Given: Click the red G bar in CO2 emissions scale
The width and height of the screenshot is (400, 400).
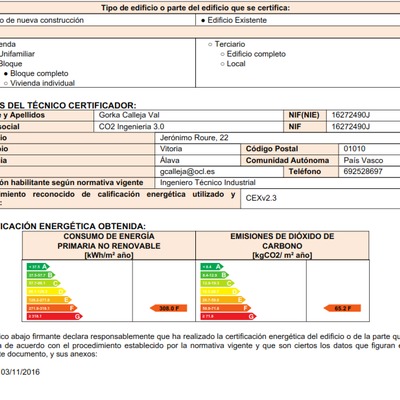Looking at the screenshot, I should (x=228, y=316).
